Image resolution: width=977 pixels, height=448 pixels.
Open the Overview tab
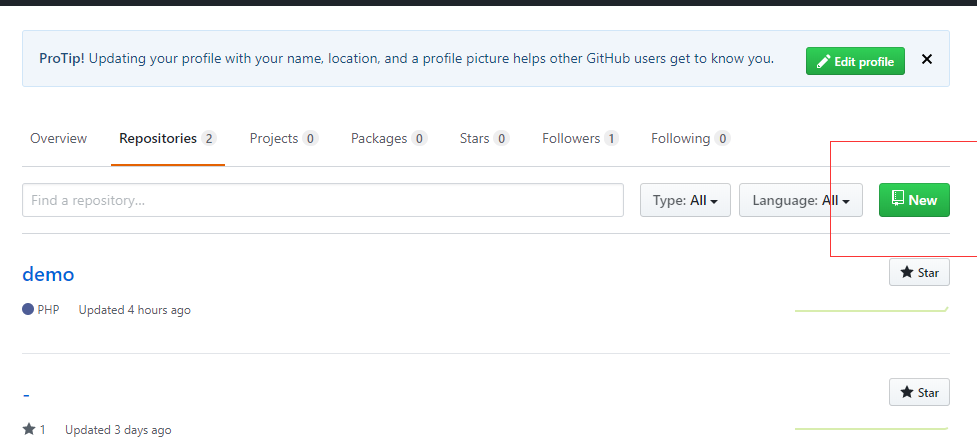(x=59, y=138)
